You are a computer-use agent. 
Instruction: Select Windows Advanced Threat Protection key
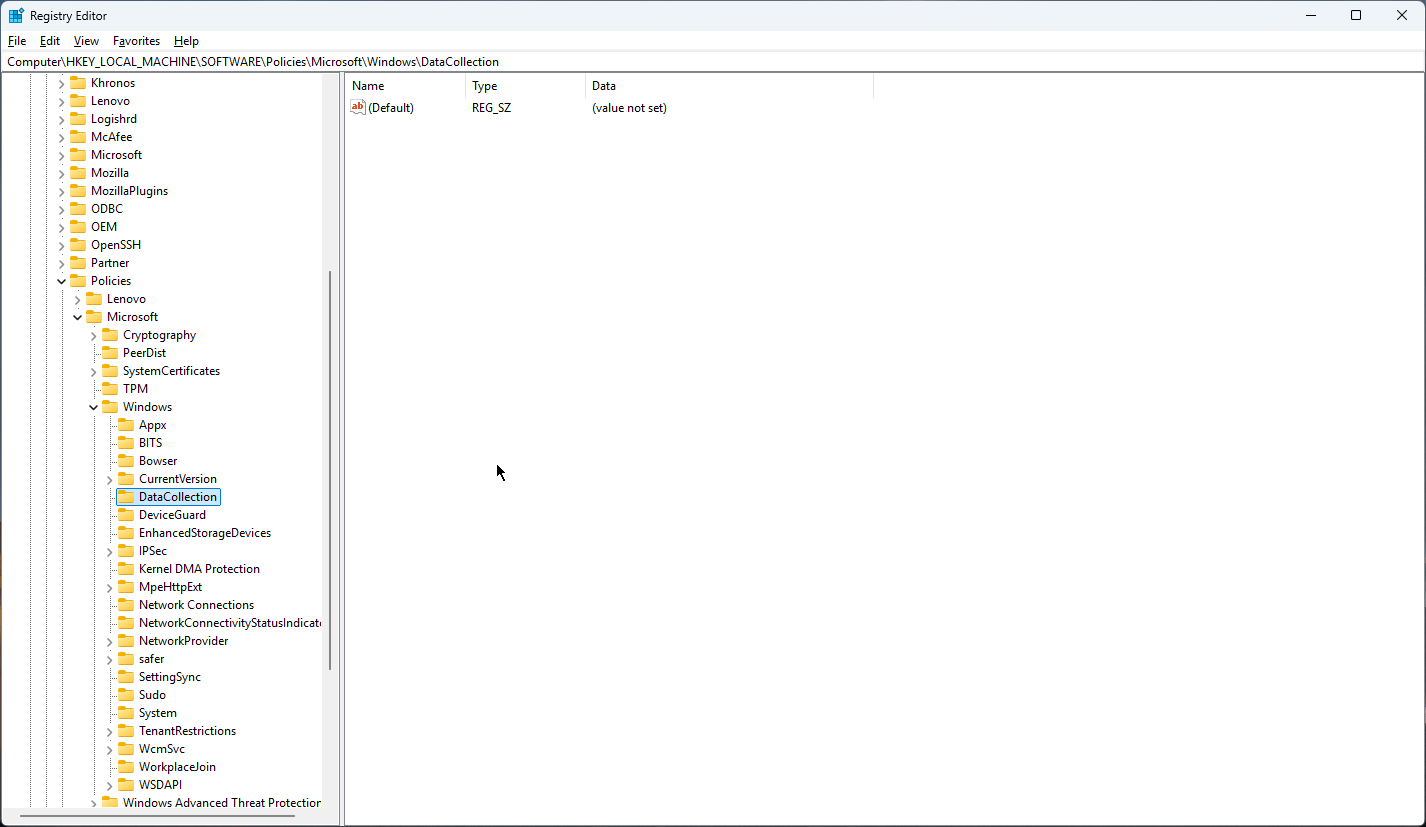(221, 803)
